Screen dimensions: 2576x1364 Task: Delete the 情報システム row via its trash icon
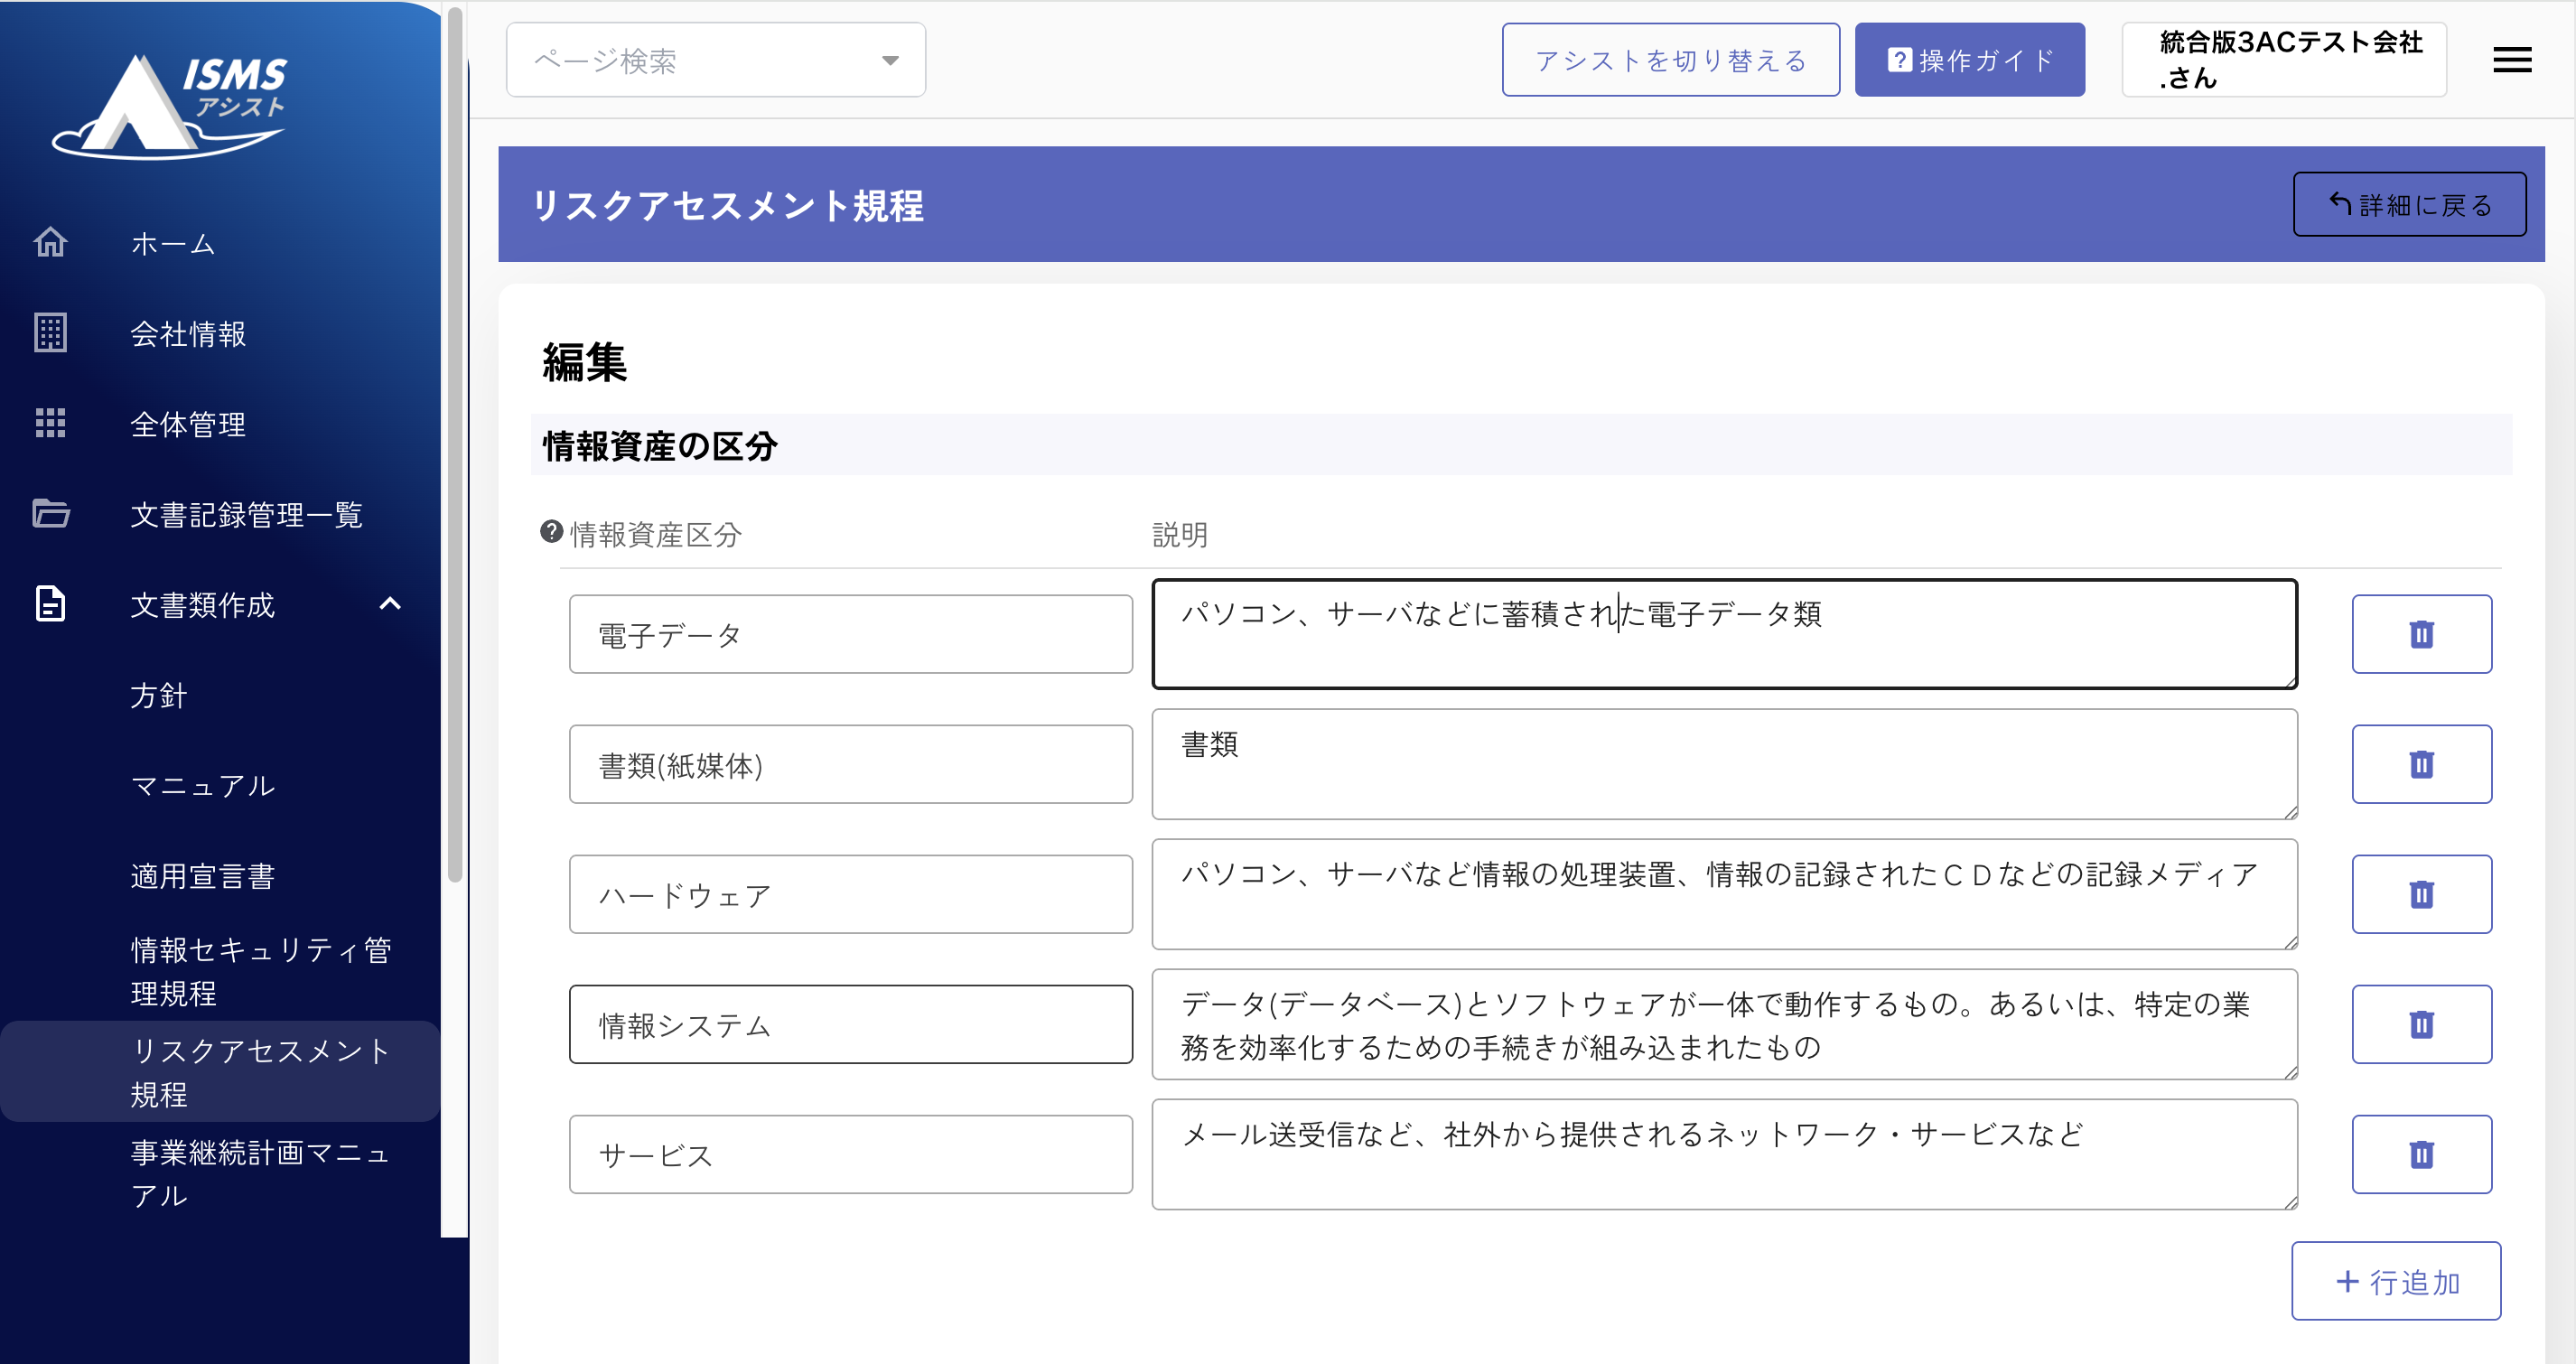click(x=2420, y=1024)
